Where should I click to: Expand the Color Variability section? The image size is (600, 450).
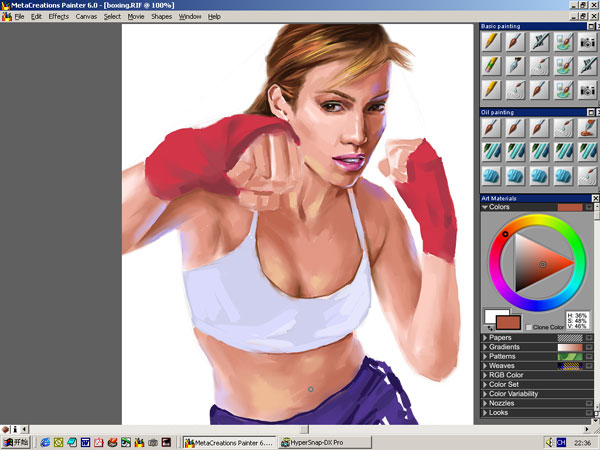[x=485, y=393]
